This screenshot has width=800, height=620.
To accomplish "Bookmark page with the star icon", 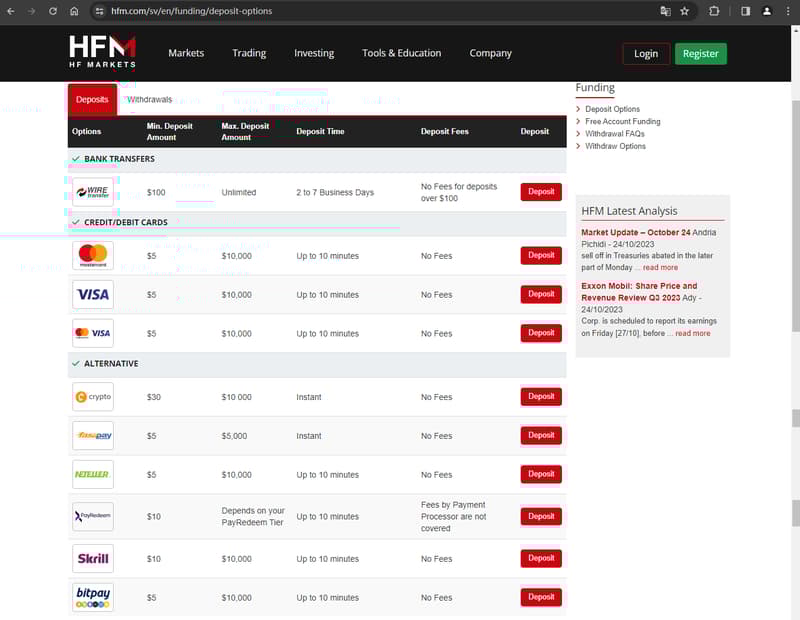I will click(684, 11).
